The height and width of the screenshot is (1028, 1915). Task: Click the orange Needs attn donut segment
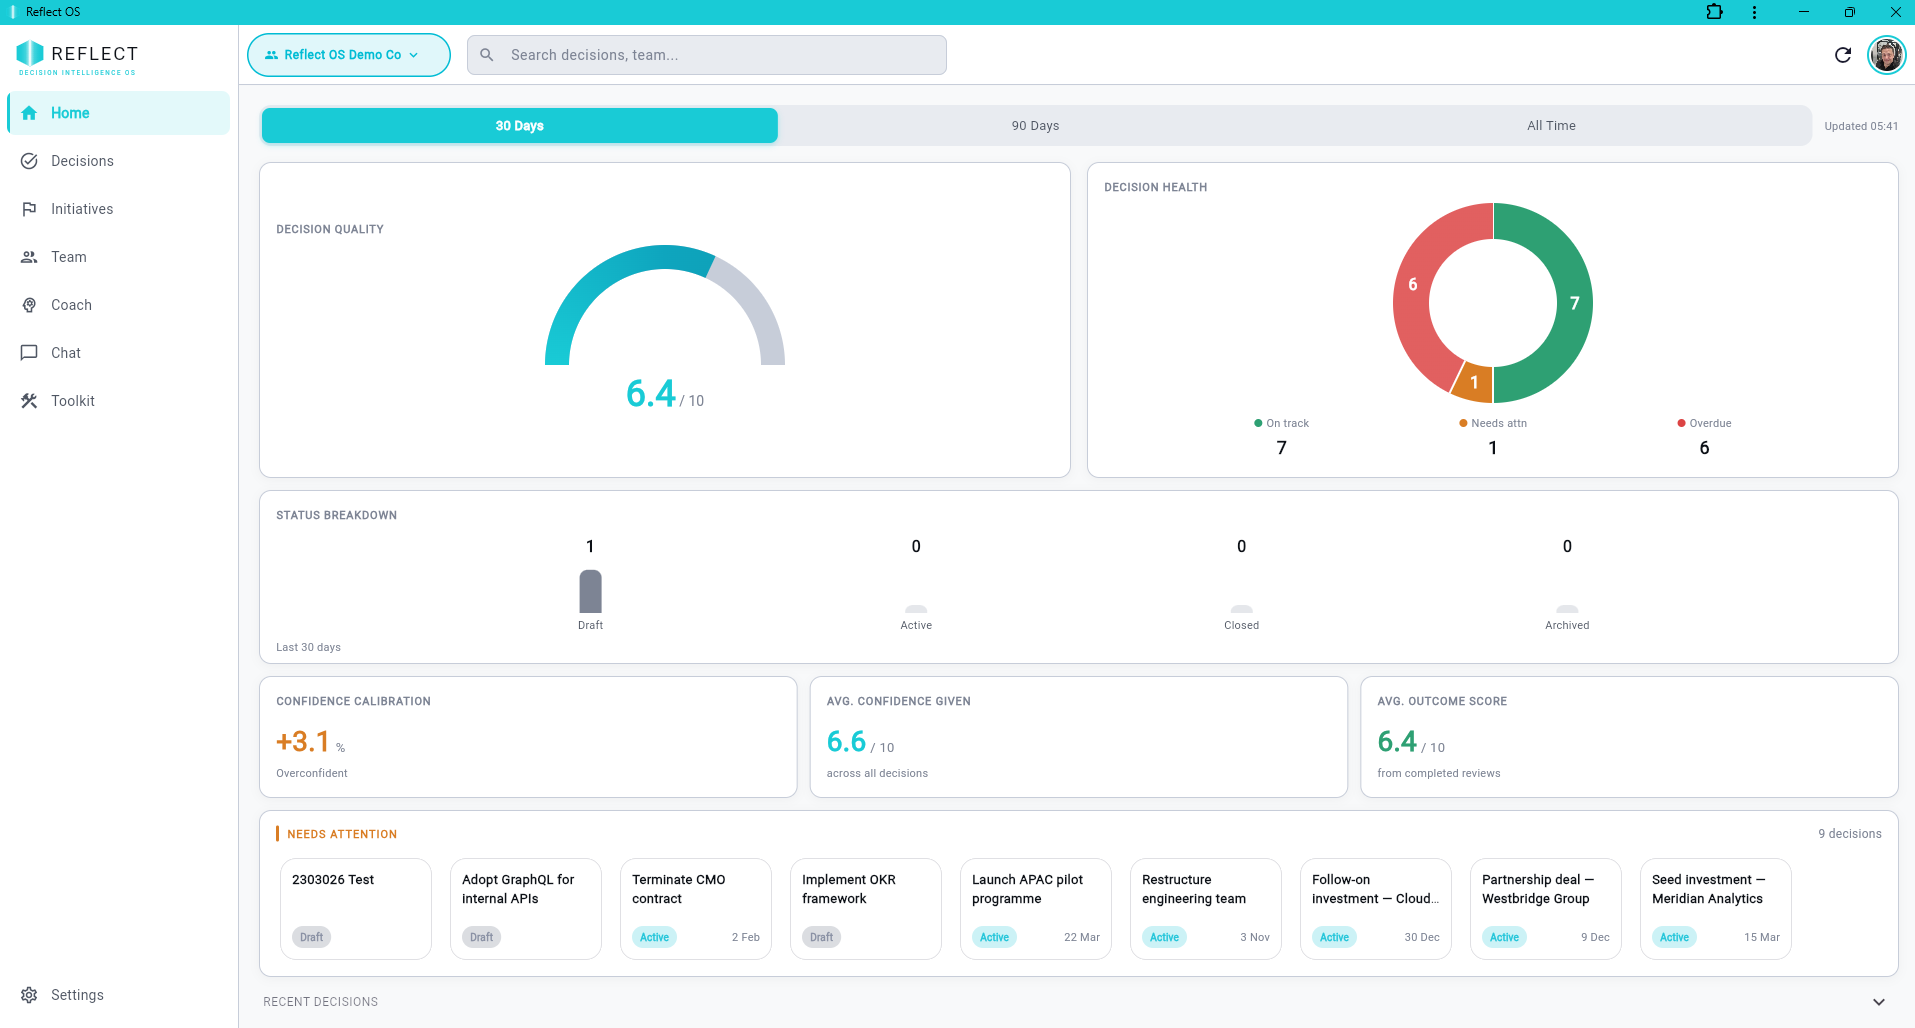(x=1474, y=382)
